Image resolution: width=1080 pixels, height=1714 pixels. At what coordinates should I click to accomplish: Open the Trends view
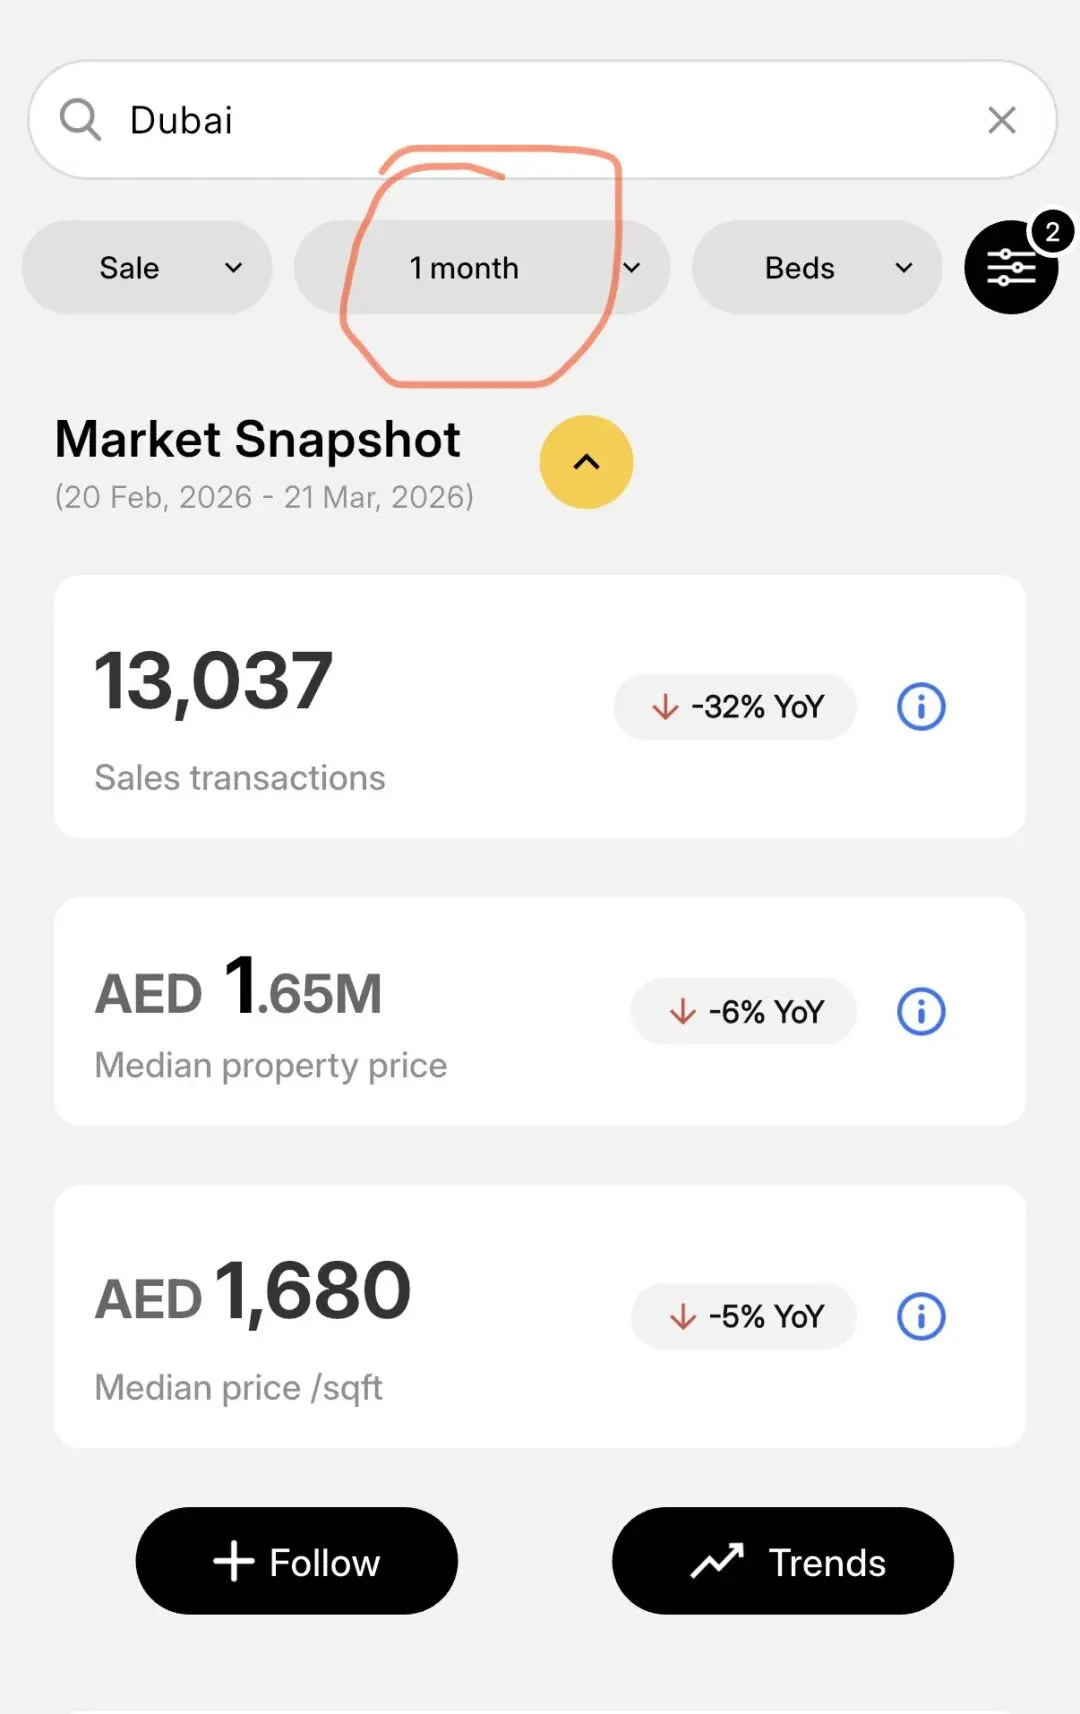point(782,1561)
